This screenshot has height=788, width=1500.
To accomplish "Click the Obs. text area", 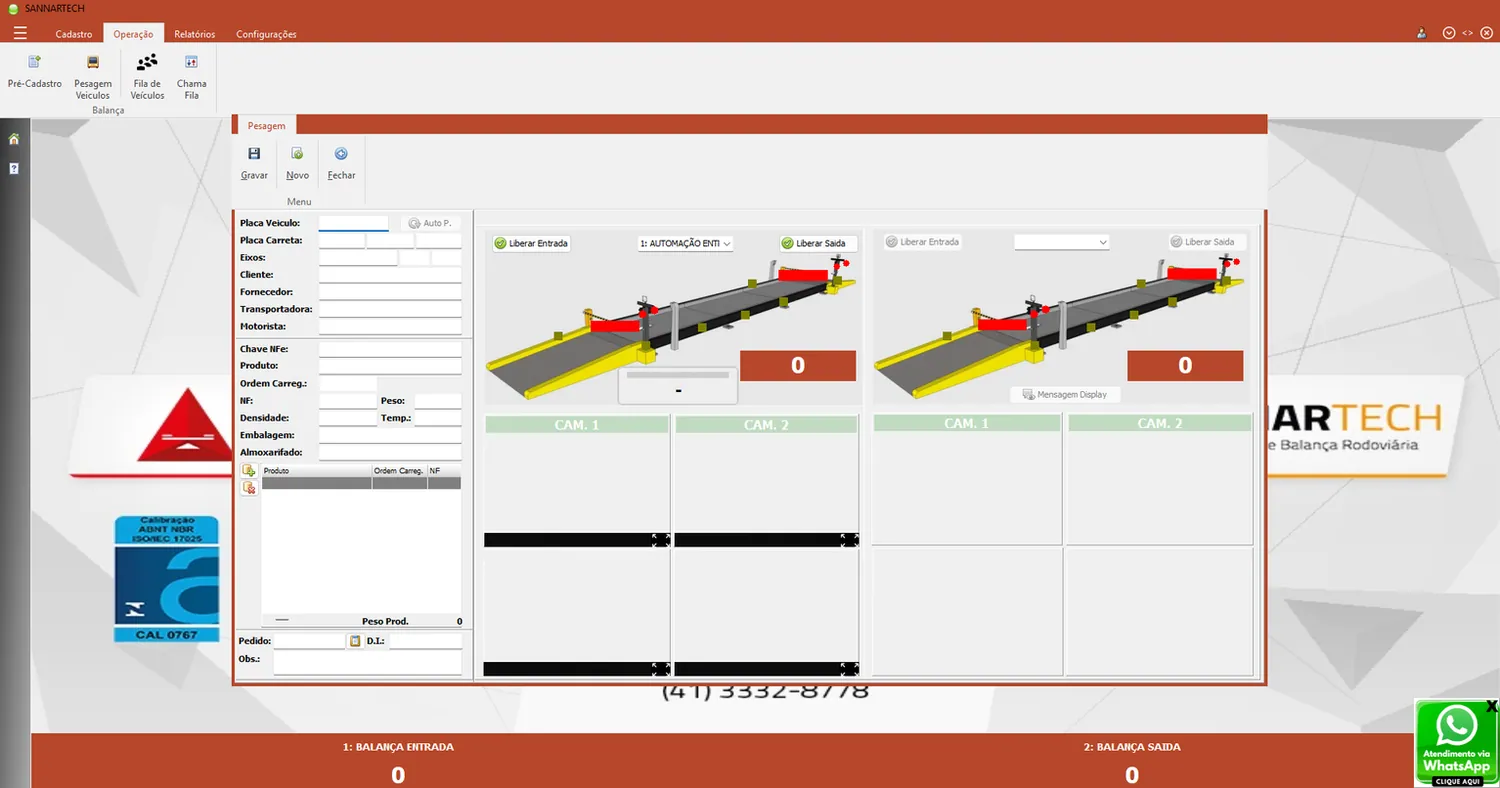I will [x=368, y=663].
